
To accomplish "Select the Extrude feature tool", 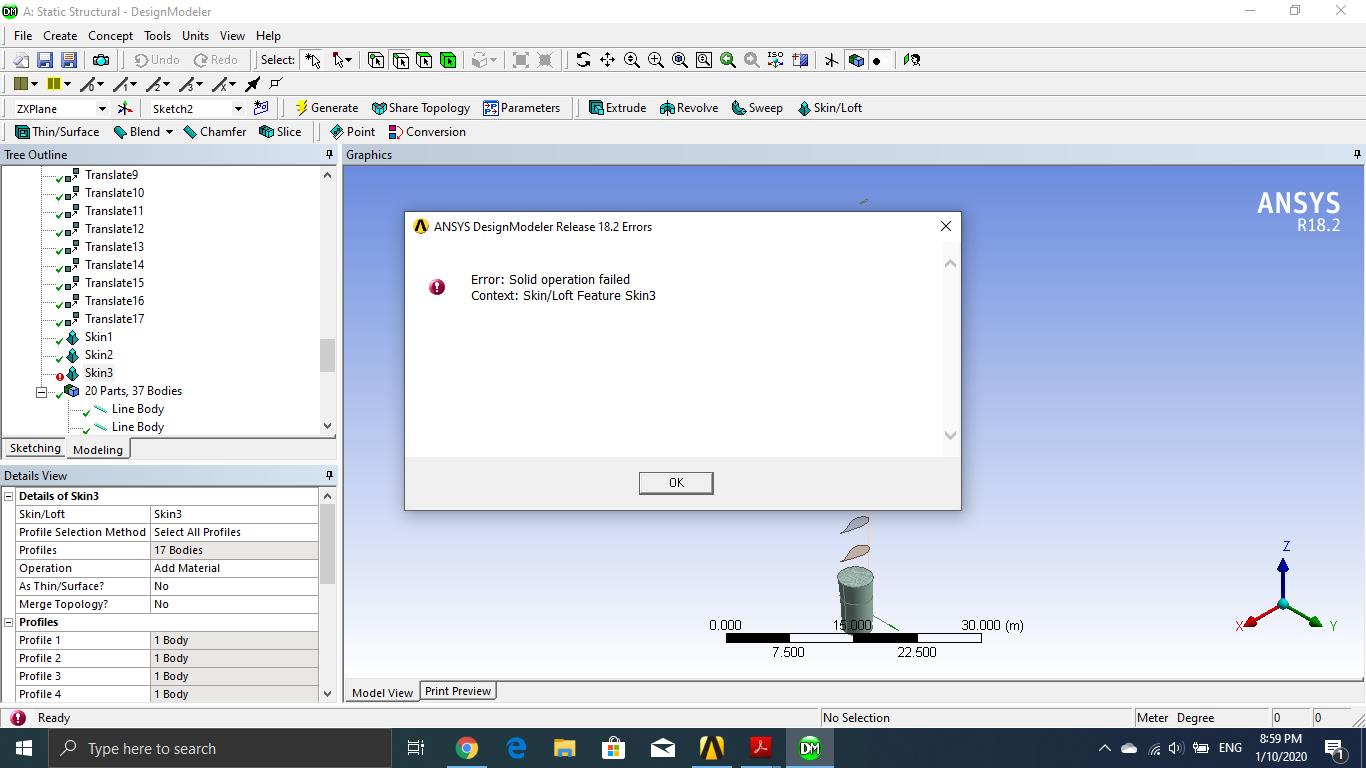I will [617, 108].
